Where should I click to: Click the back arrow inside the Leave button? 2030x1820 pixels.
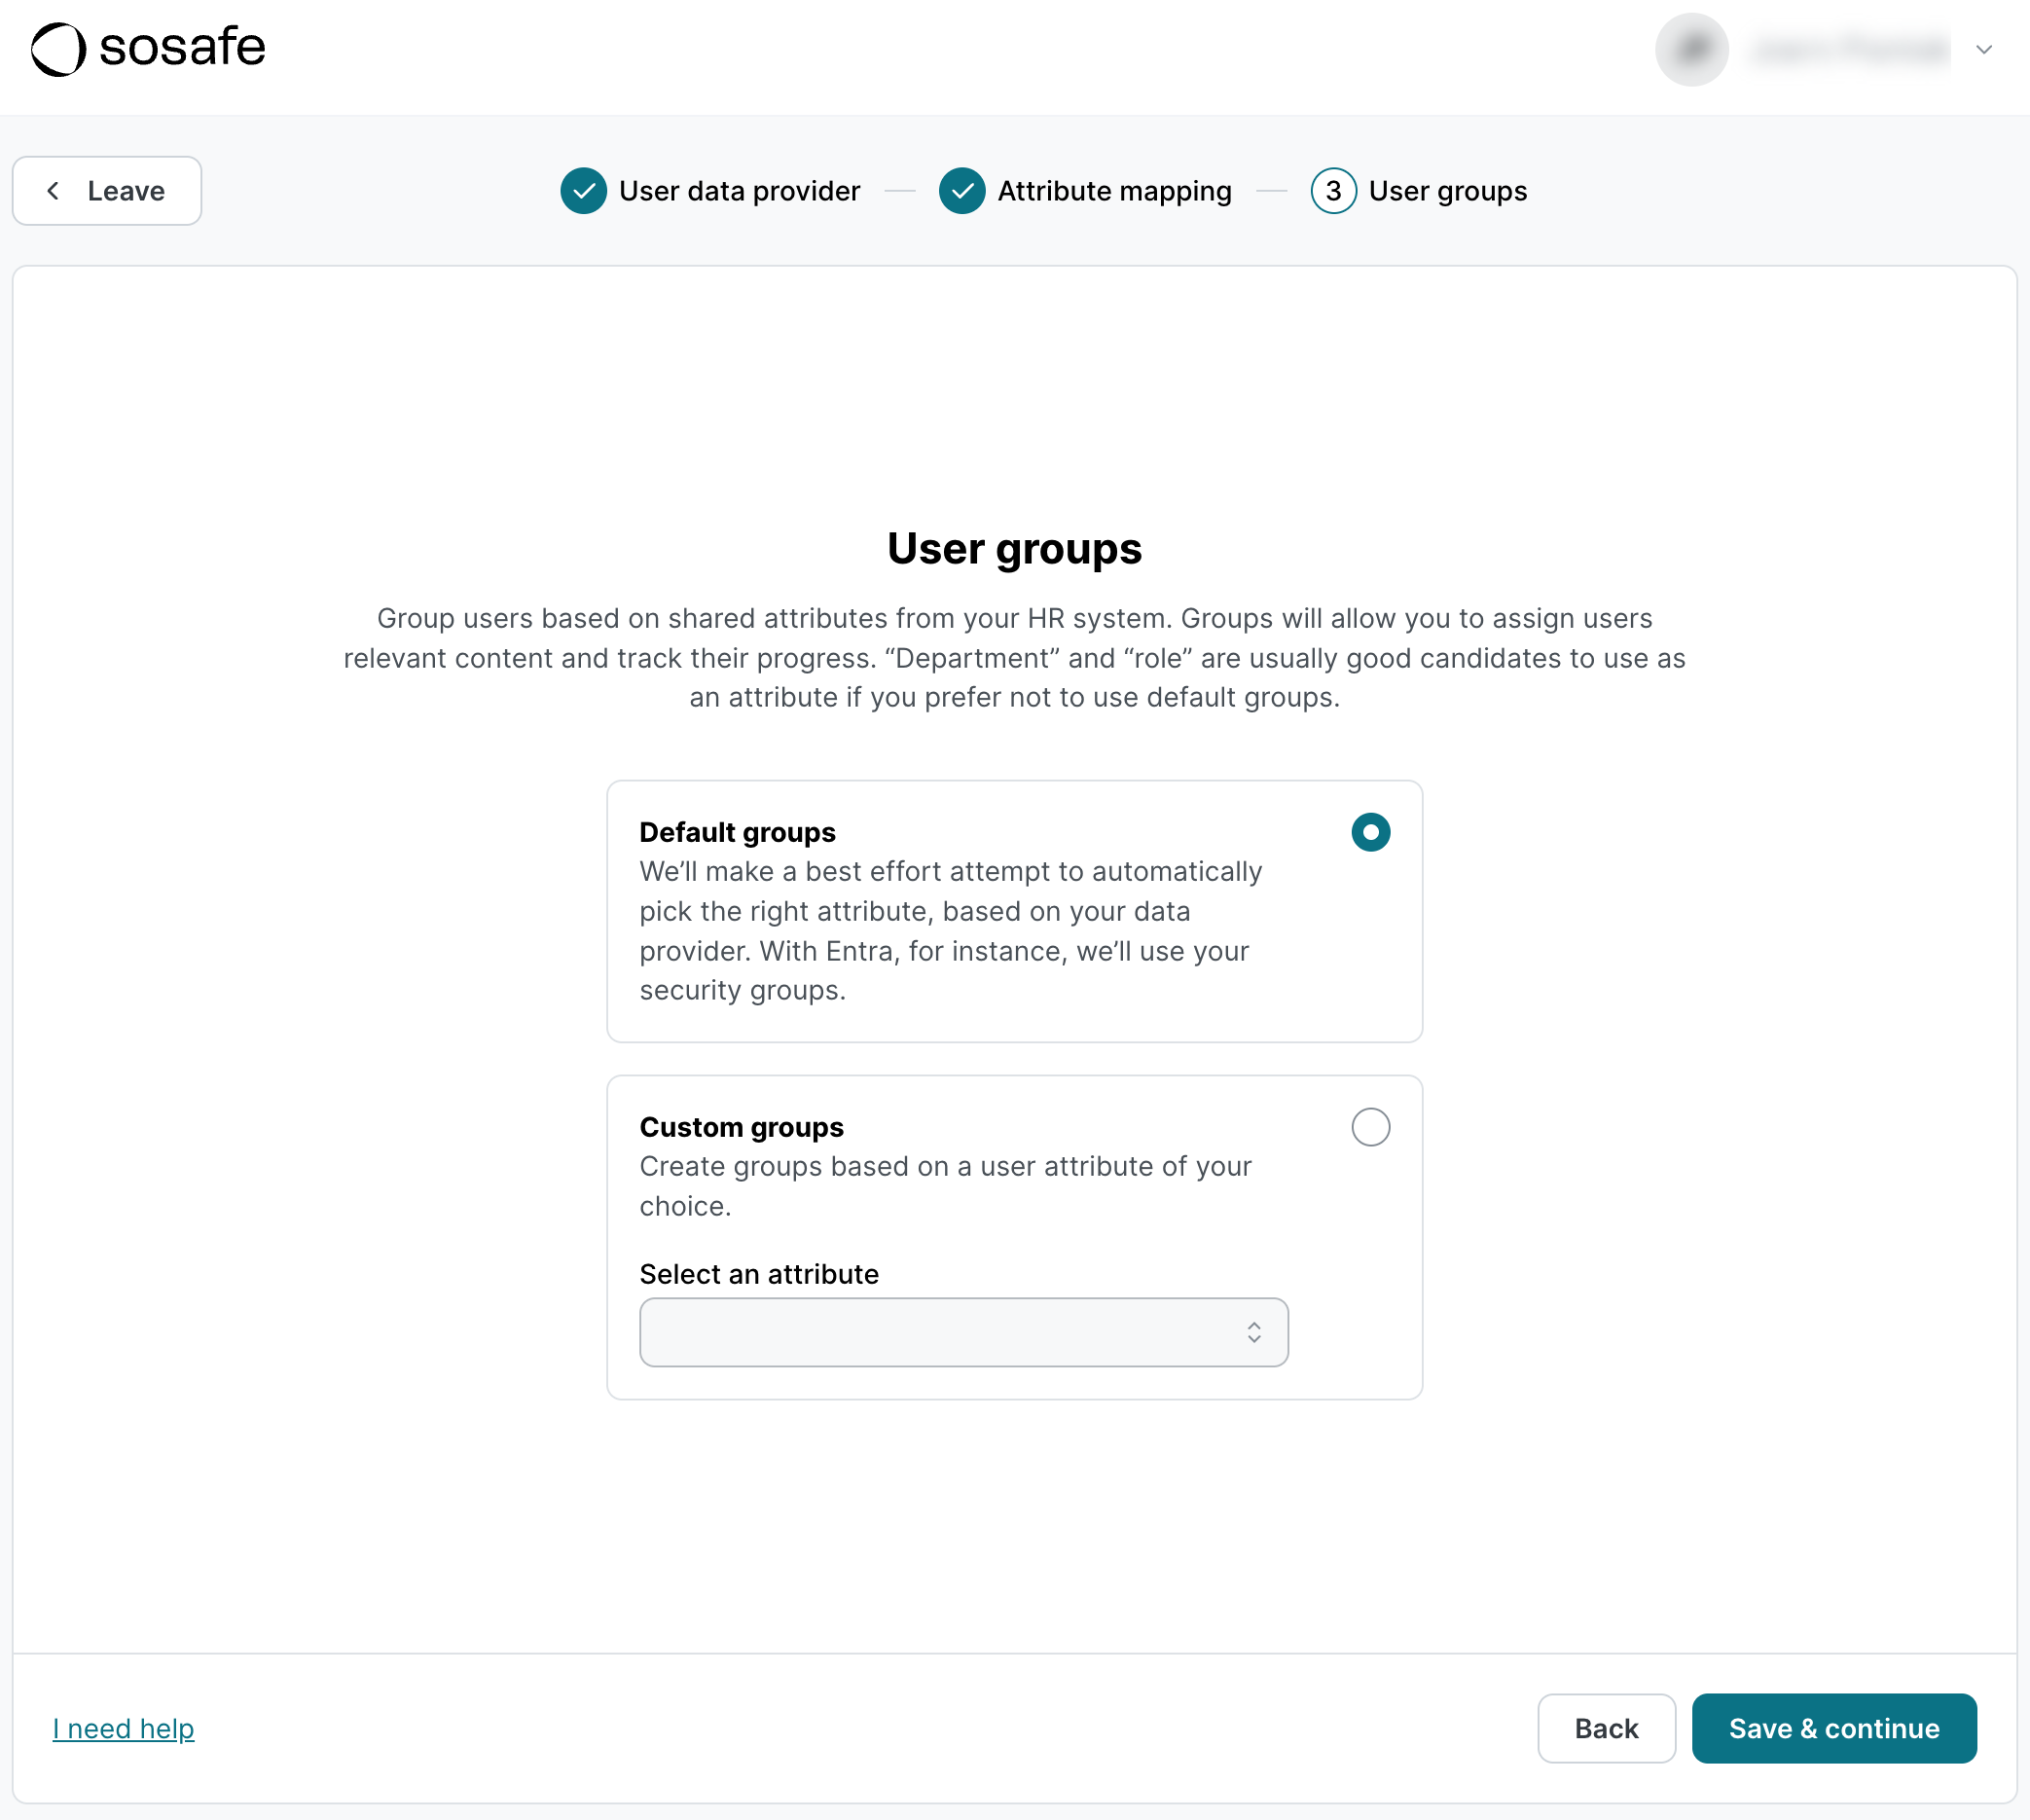[53, 190]
